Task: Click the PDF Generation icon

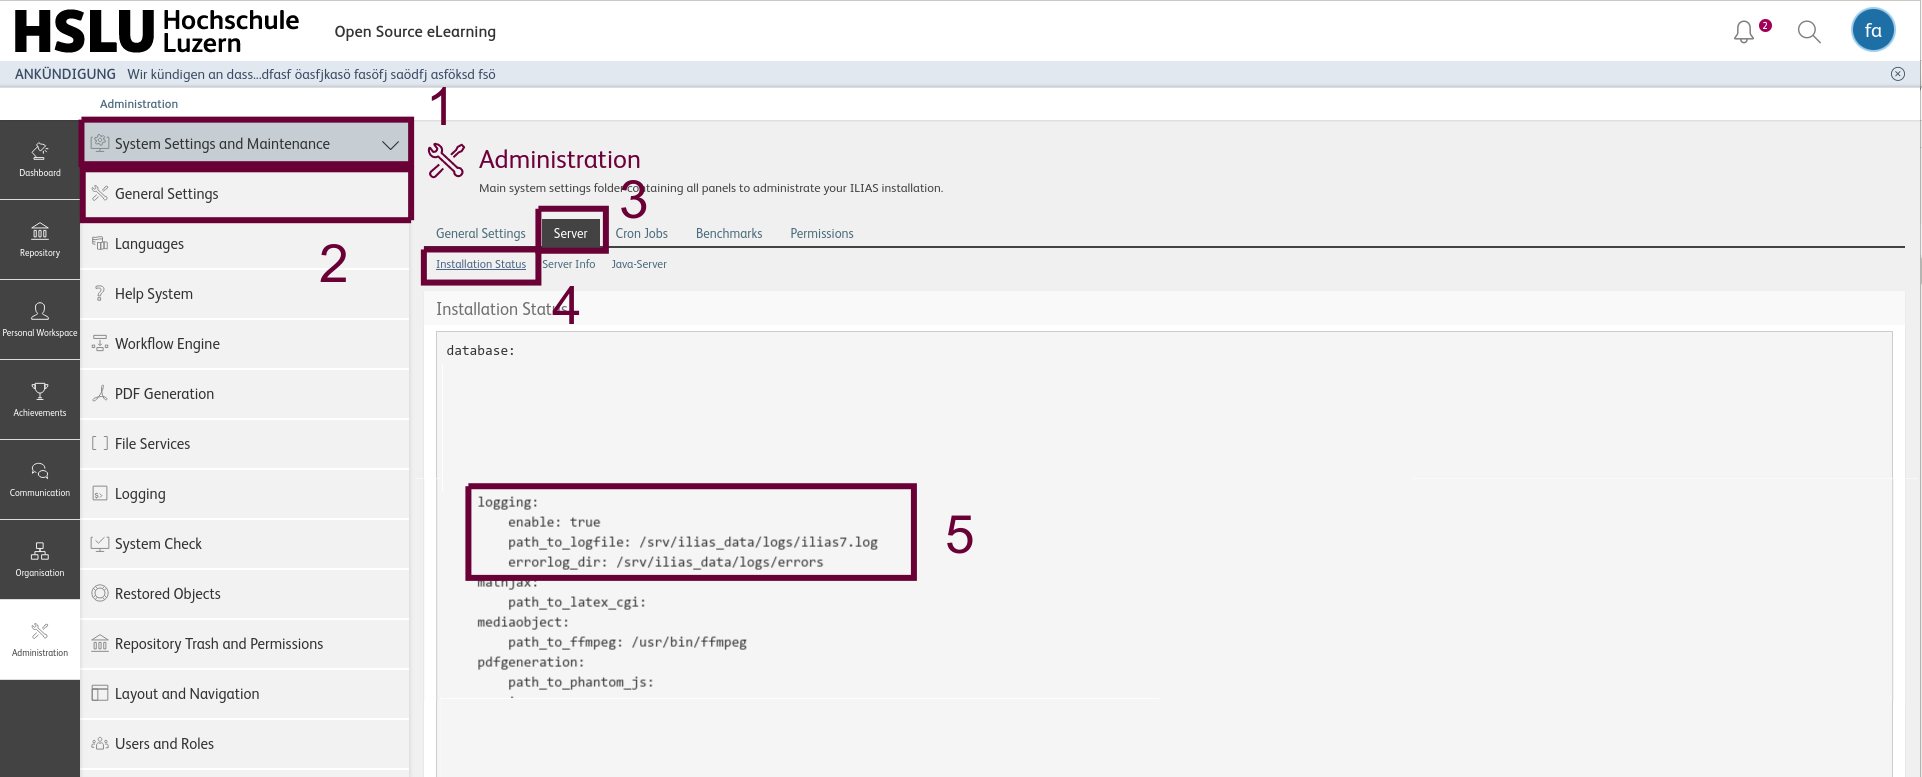Action: 100,393
